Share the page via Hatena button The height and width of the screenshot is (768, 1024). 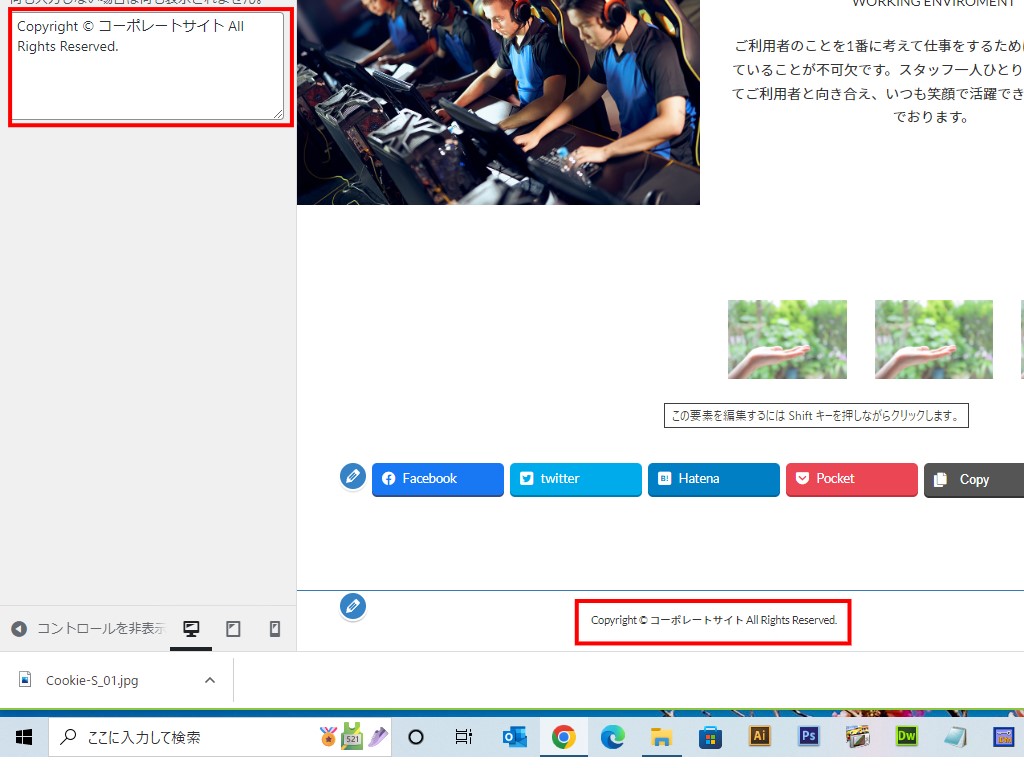714,479
